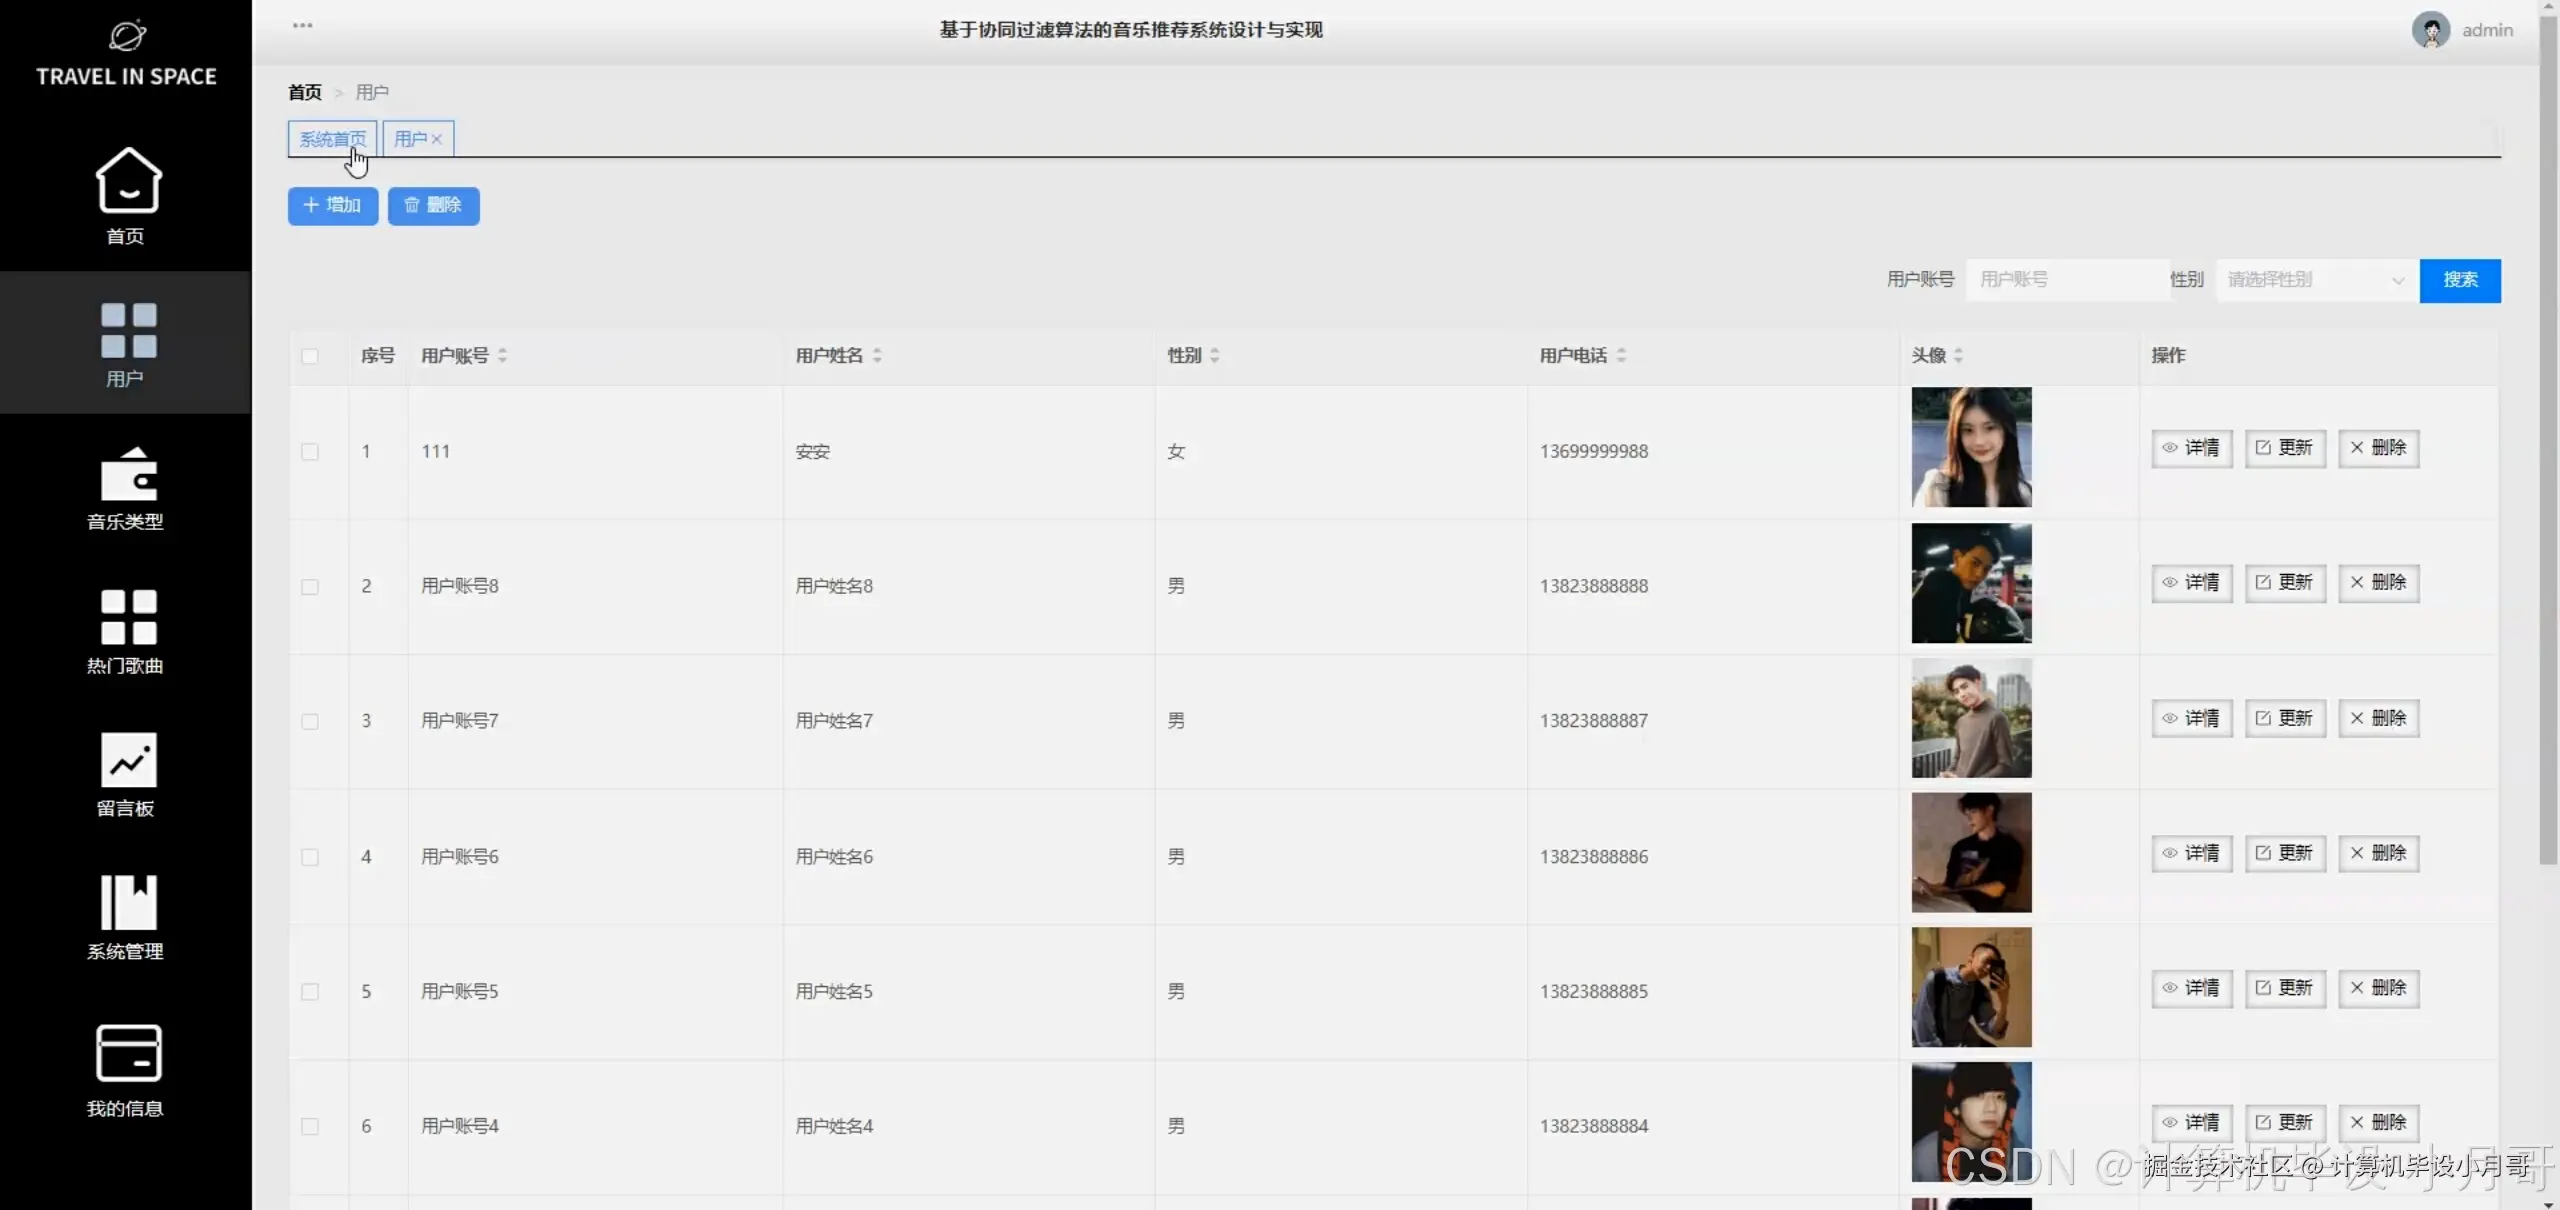Open the 我的信息 card icon

(x=128, y=1053)
